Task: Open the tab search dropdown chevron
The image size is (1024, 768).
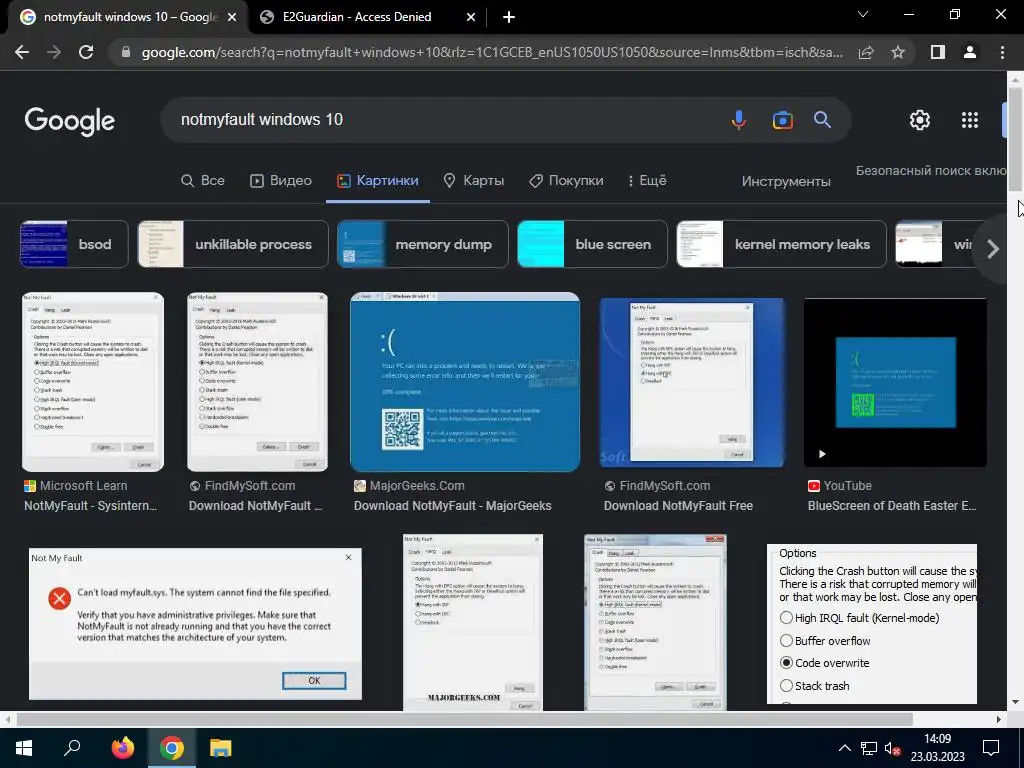Action: click(x=863, y=14)
